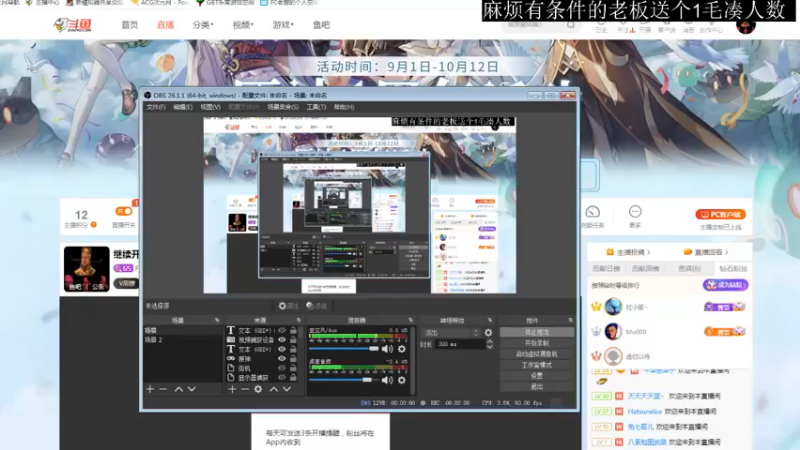Open the 工具(T) menu in OBS
Screen dimensions: 800x450
coord(316,107)
